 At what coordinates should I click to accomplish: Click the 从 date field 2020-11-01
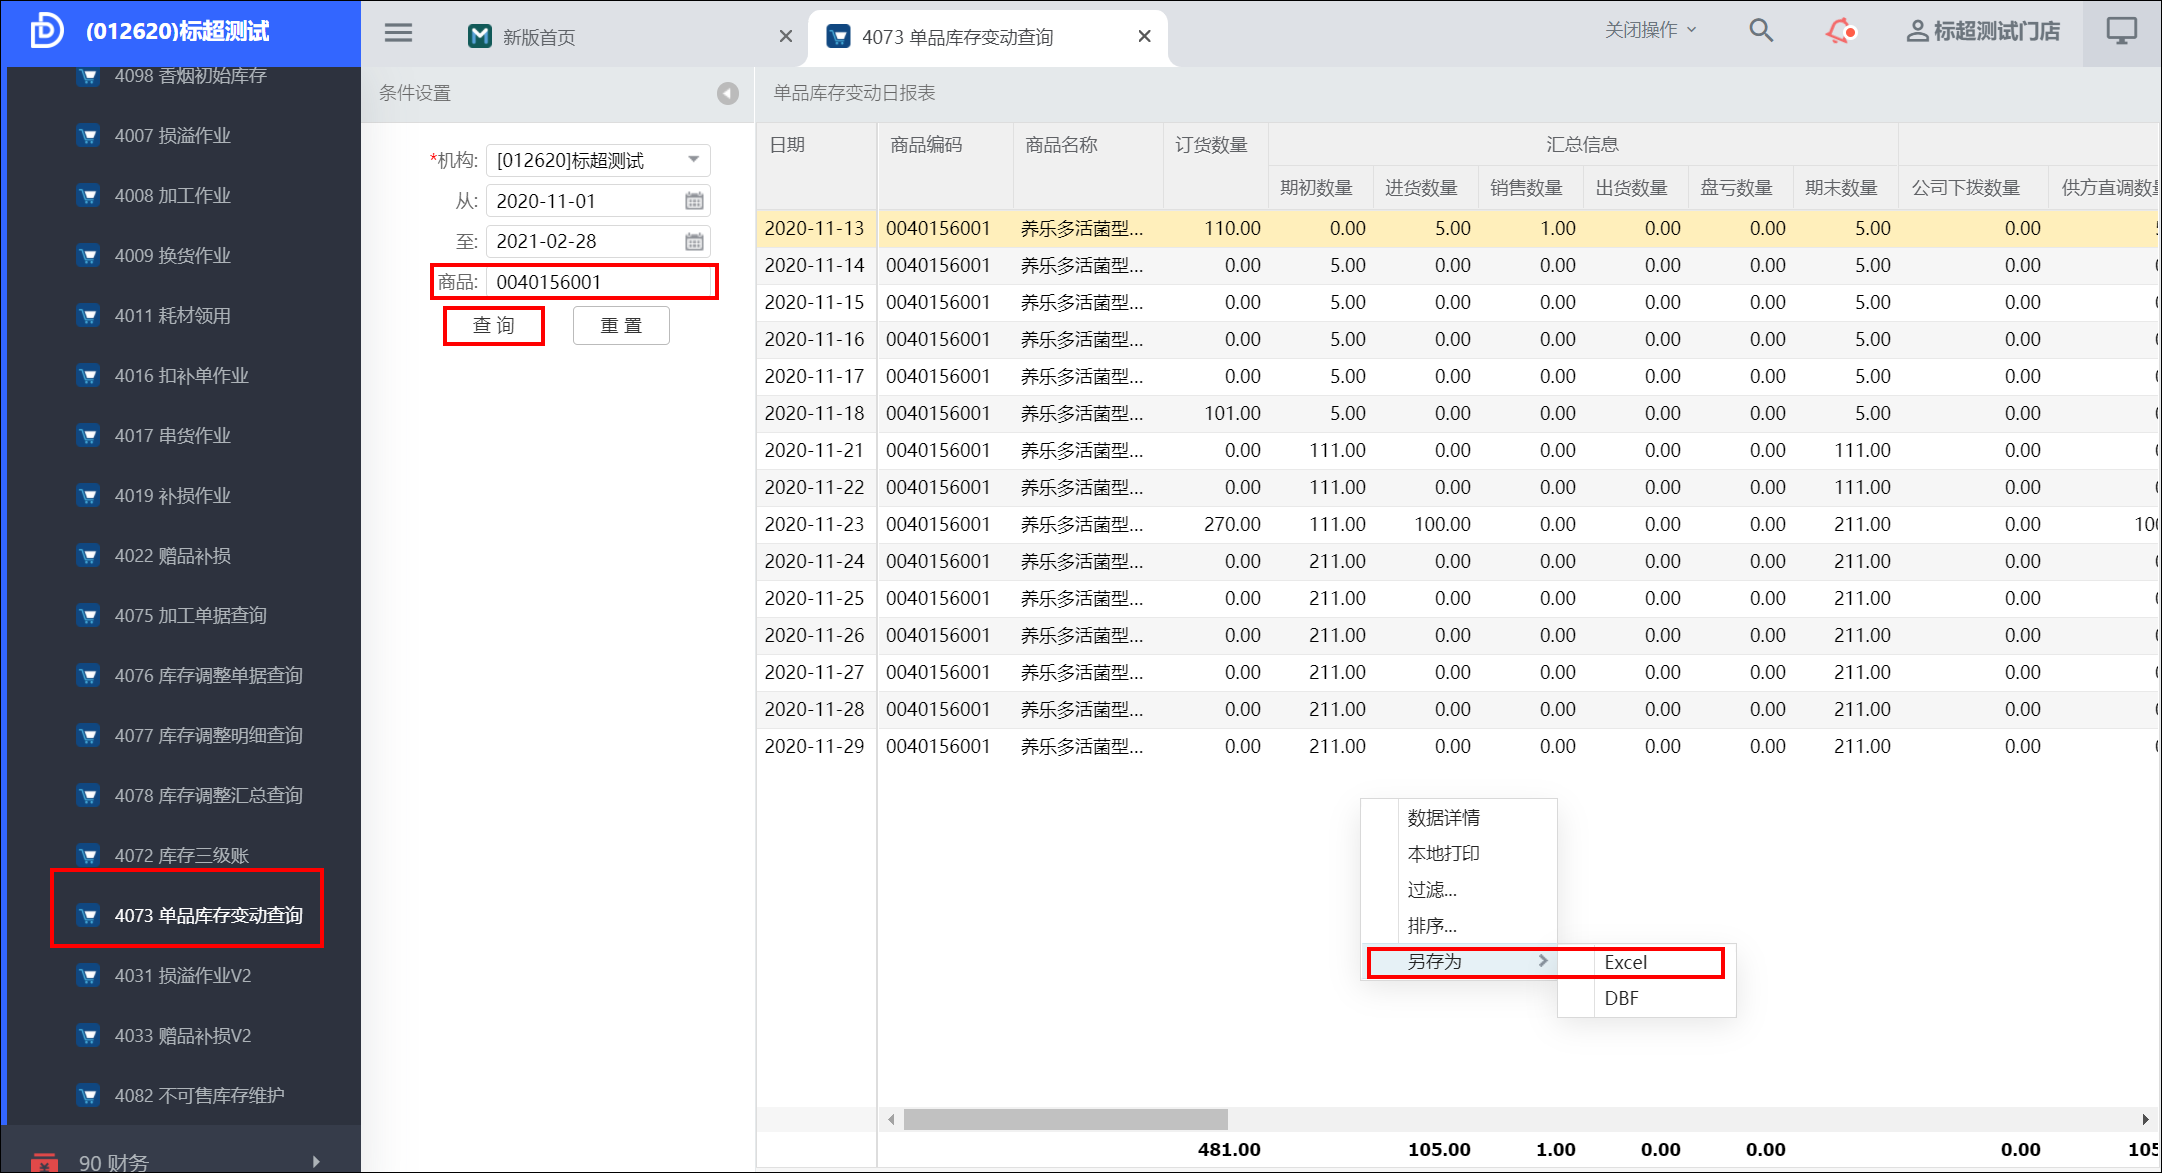click(598, 201)
